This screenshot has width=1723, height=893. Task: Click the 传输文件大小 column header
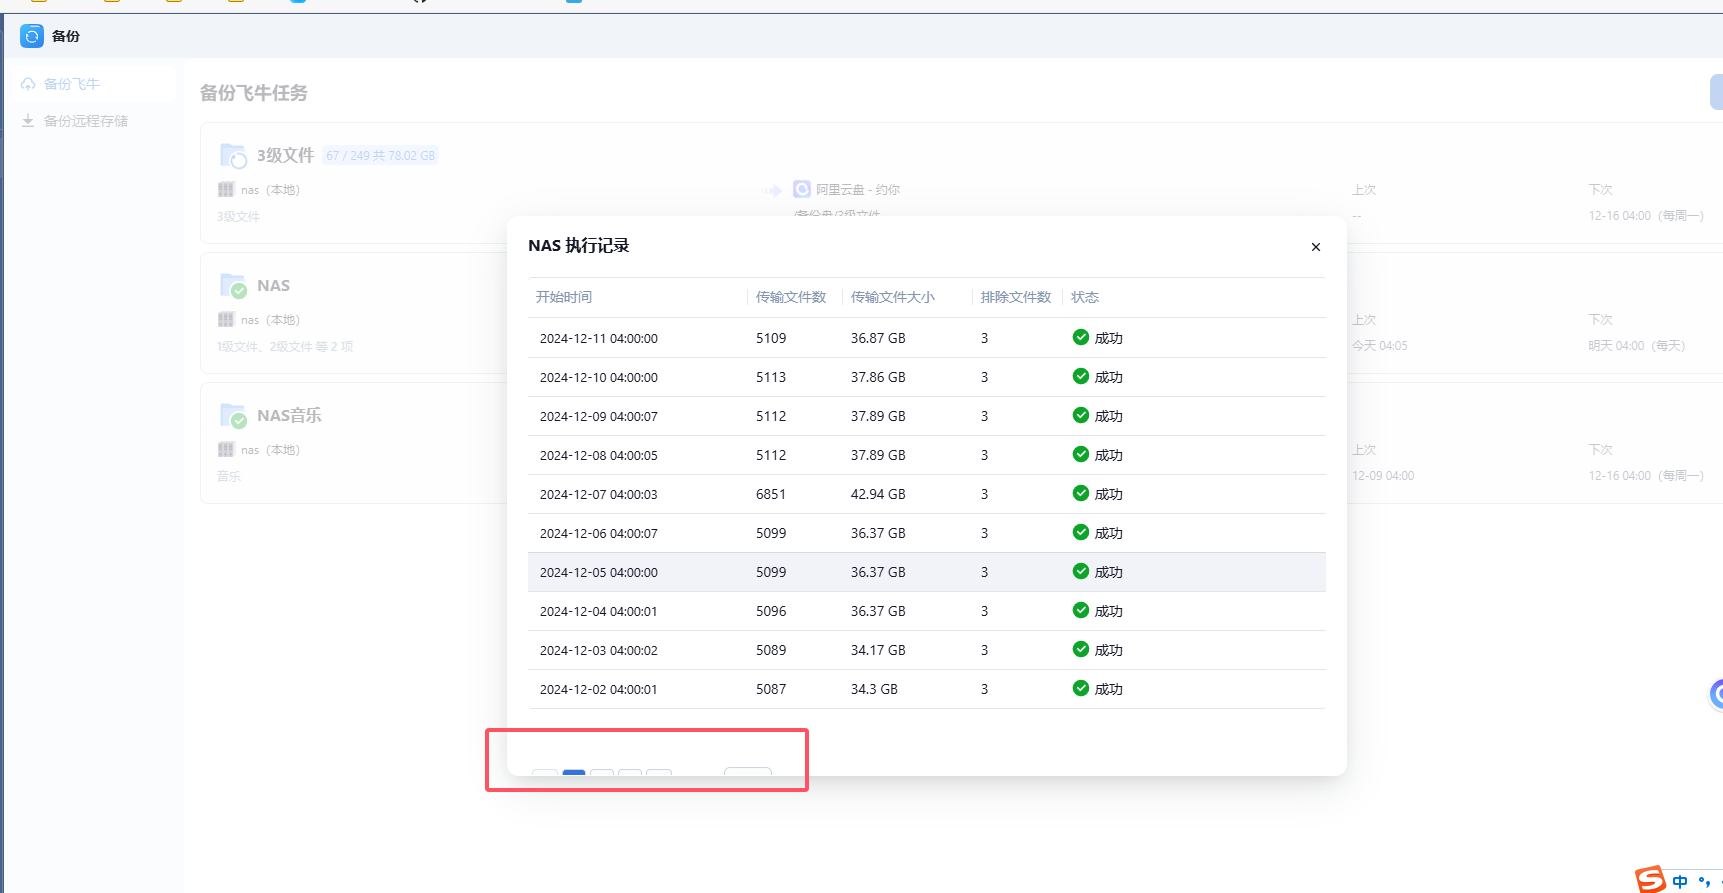[x=893, y=297]
